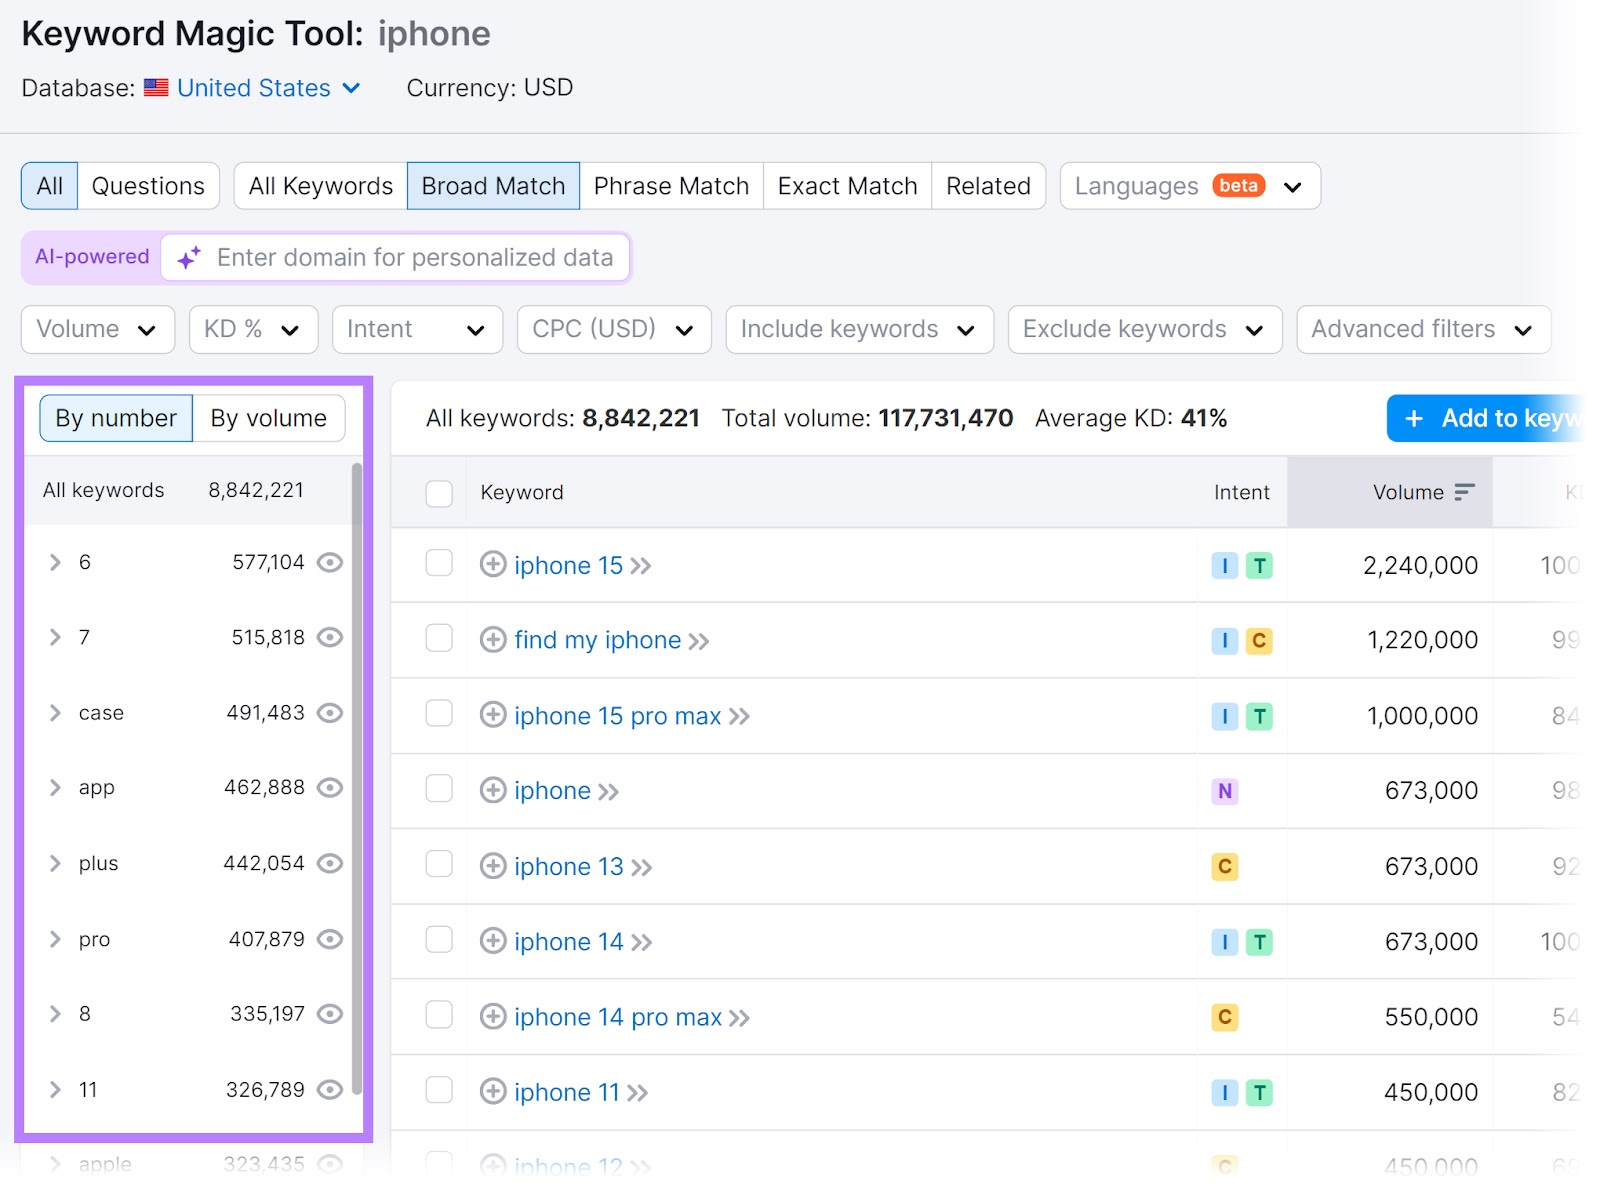Switch to the Questions tab
Image resolution: width=1600 pixels, height=1191 pixels.
tap(148, 186)
